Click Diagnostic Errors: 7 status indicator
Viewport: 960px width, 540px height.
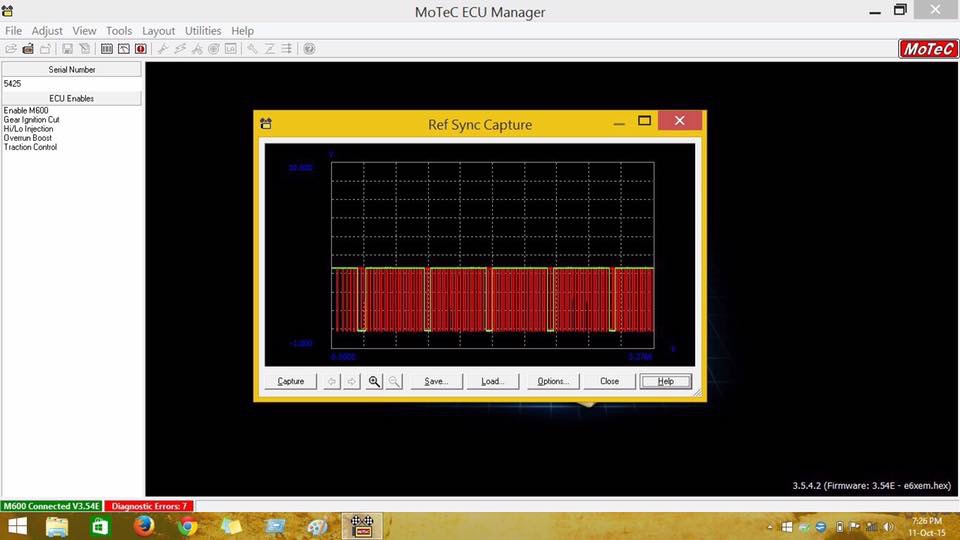pos(149,506)
